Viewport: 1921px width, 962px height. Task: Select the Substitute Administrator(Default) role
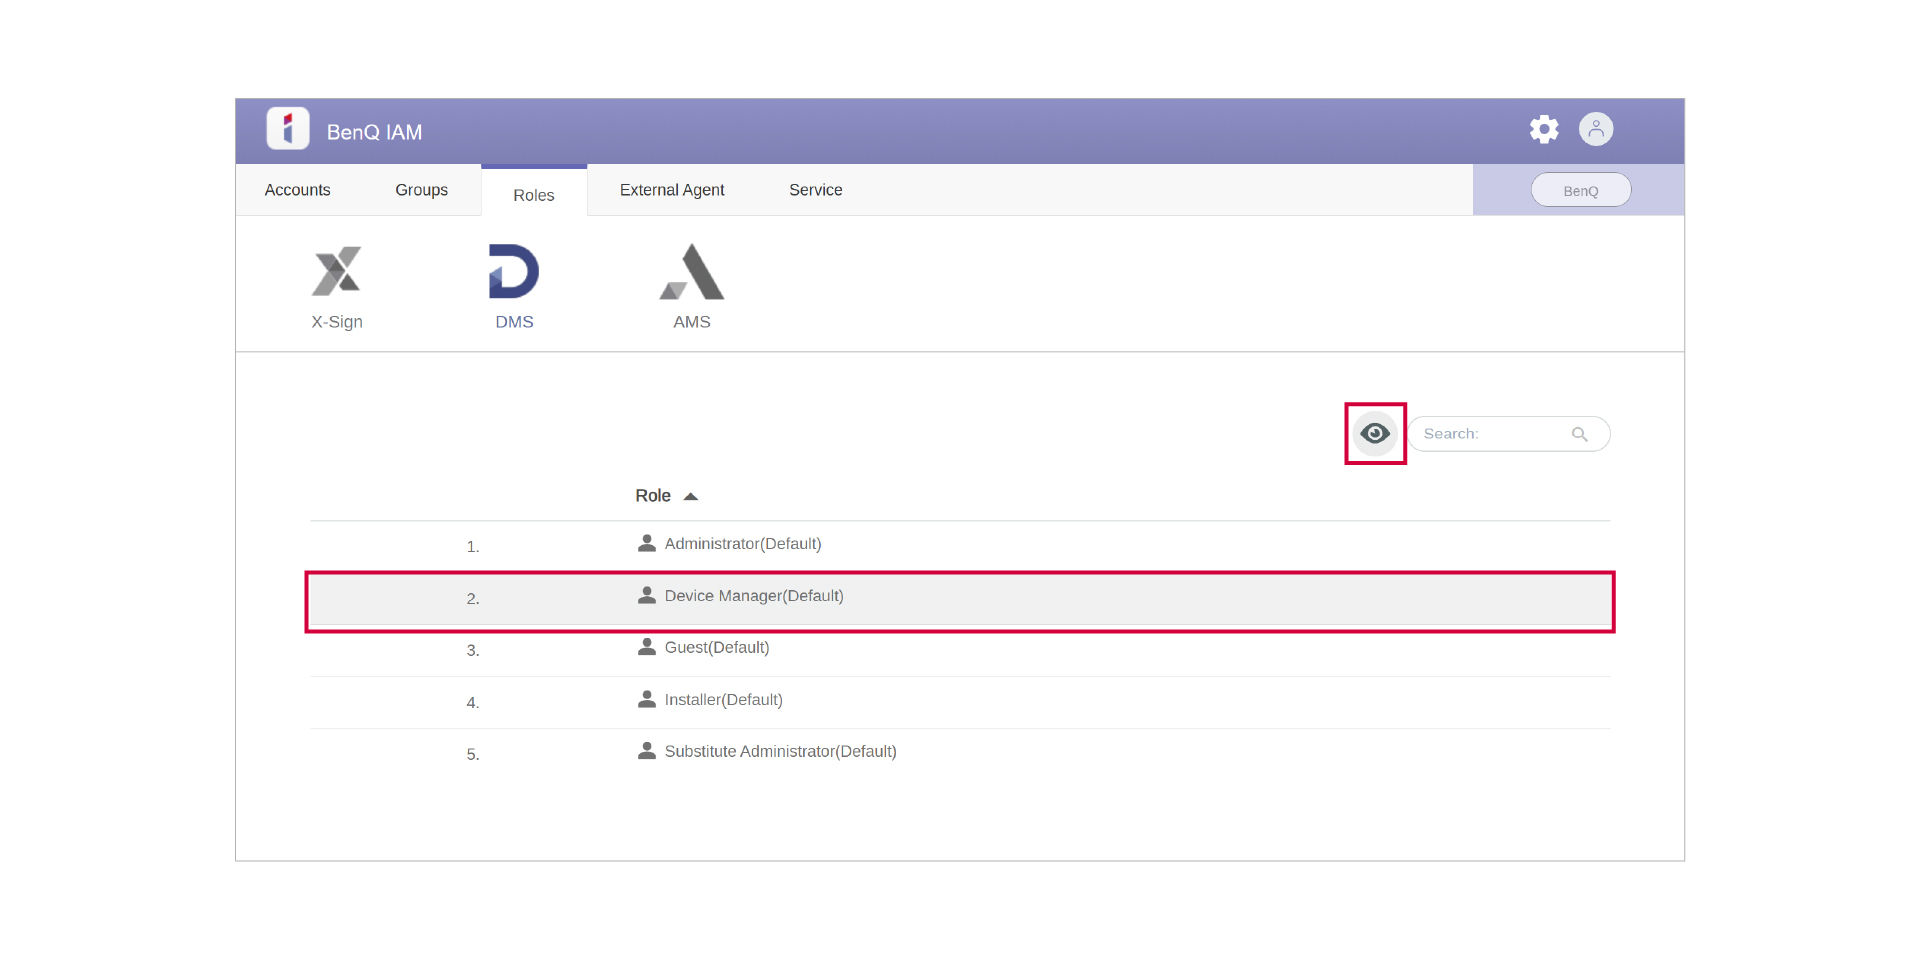tap(780, 752)
